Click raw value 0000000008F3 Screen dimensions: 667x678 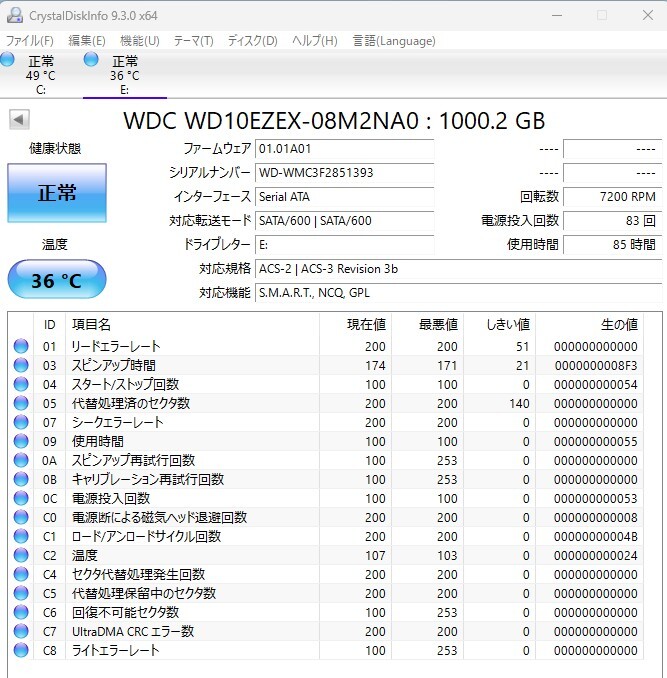(x=596, y=366)
